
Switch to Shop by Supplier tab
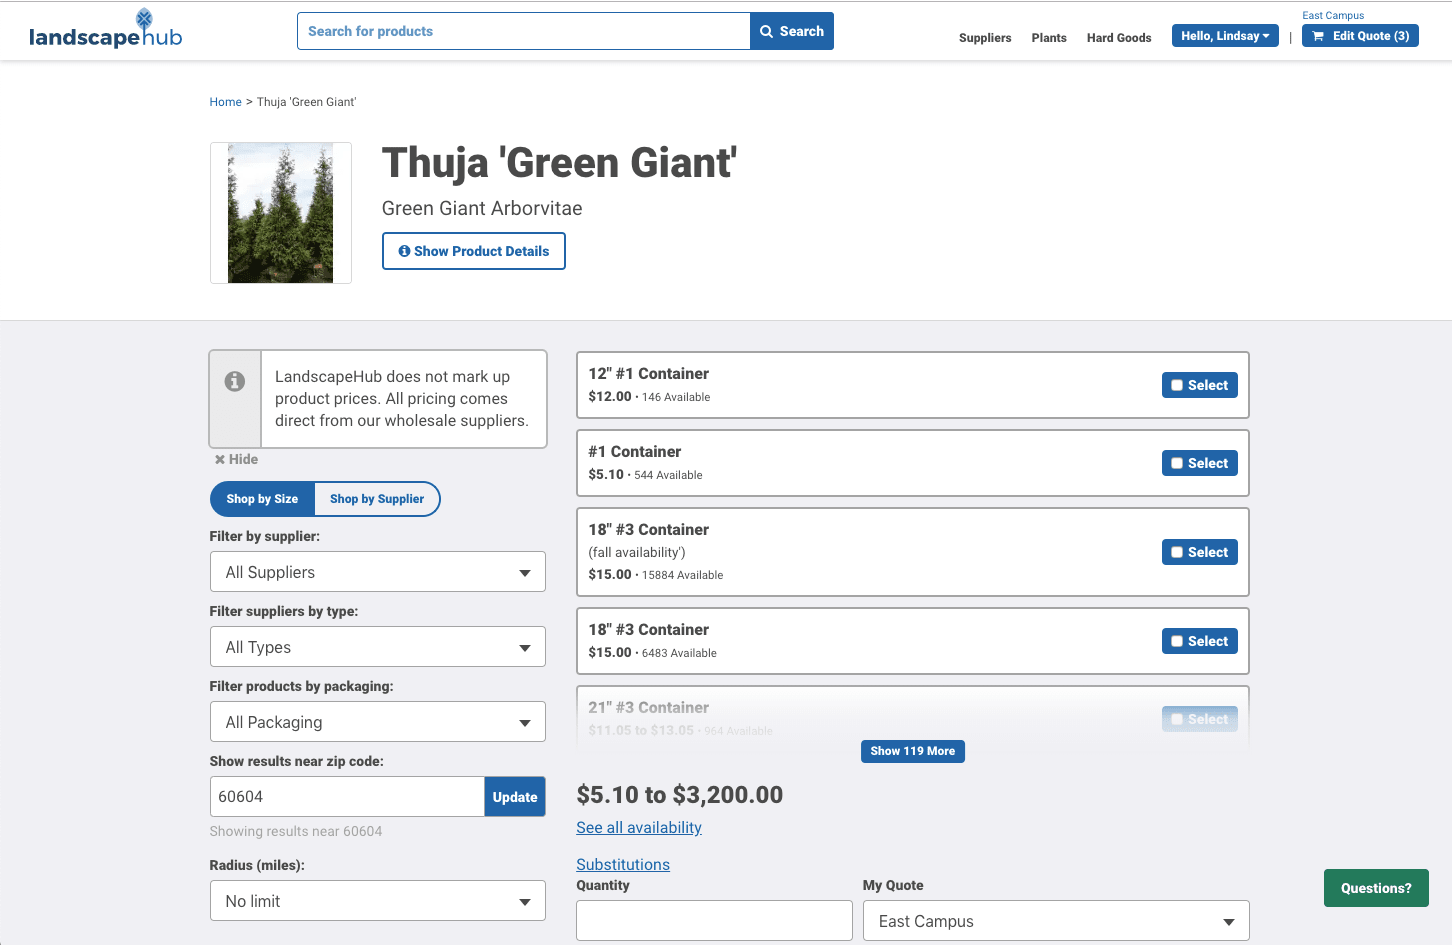pos(377,499)
